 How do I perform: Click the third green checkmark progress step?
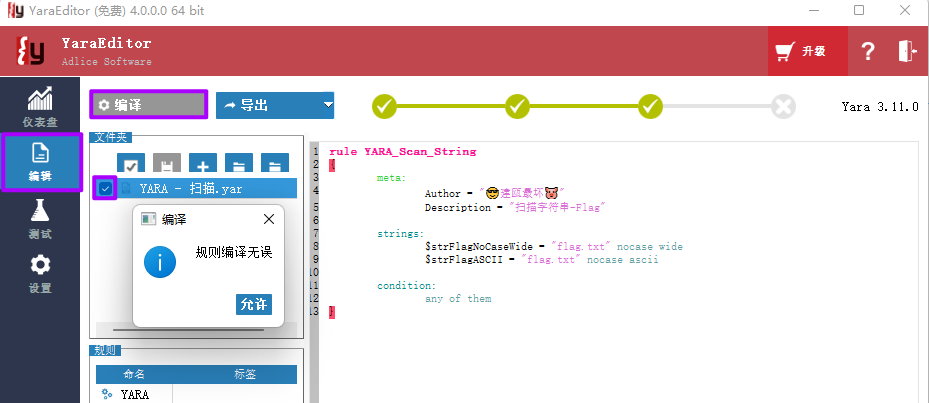point(651,107)
